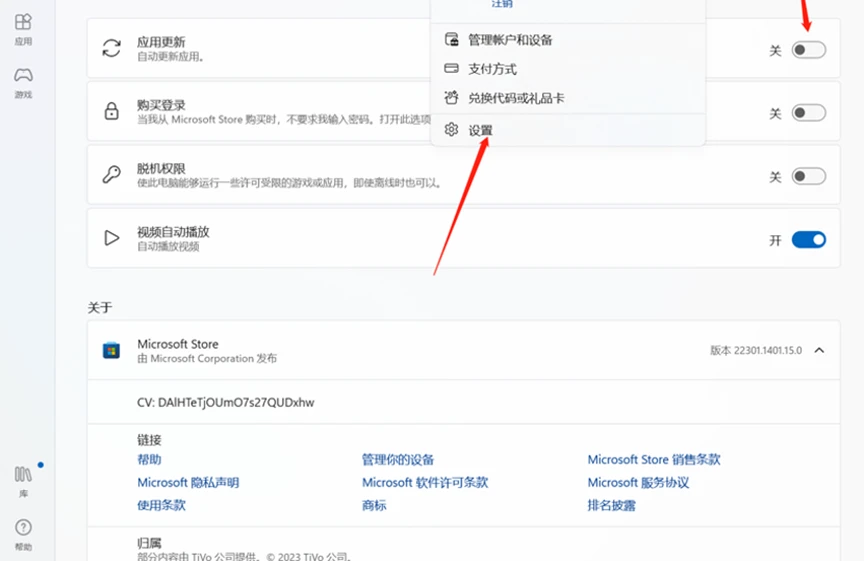Click the 由 Microsoft Corporation 发布 text
The height and width of the screenshot is (561, 865).
pos(207,359)
